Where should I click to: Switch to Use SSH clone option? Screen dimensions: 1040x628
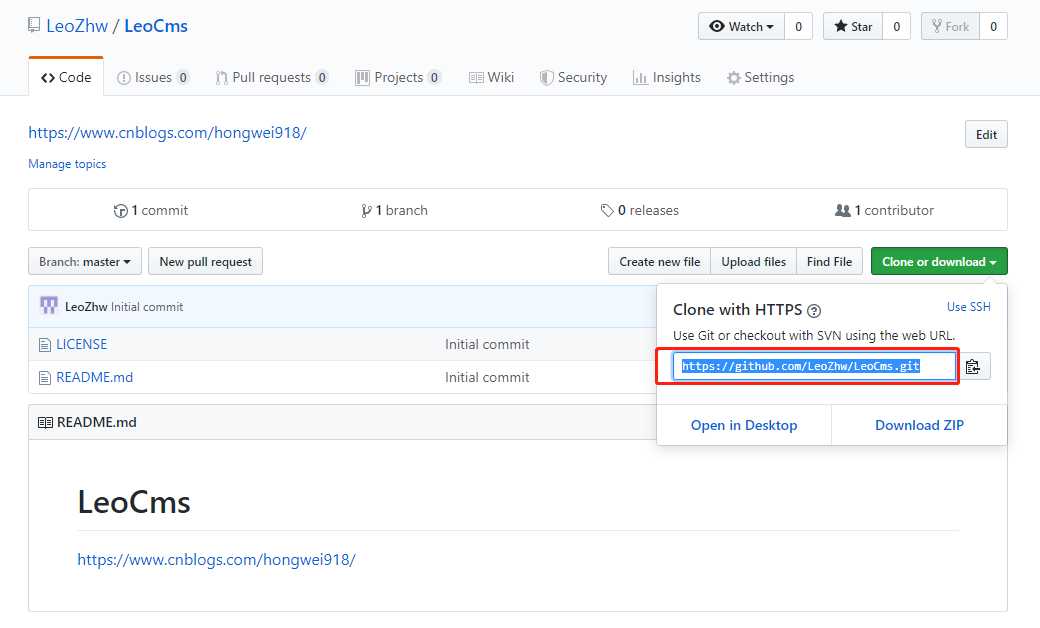pyautogui.click(x=968, y=307)
